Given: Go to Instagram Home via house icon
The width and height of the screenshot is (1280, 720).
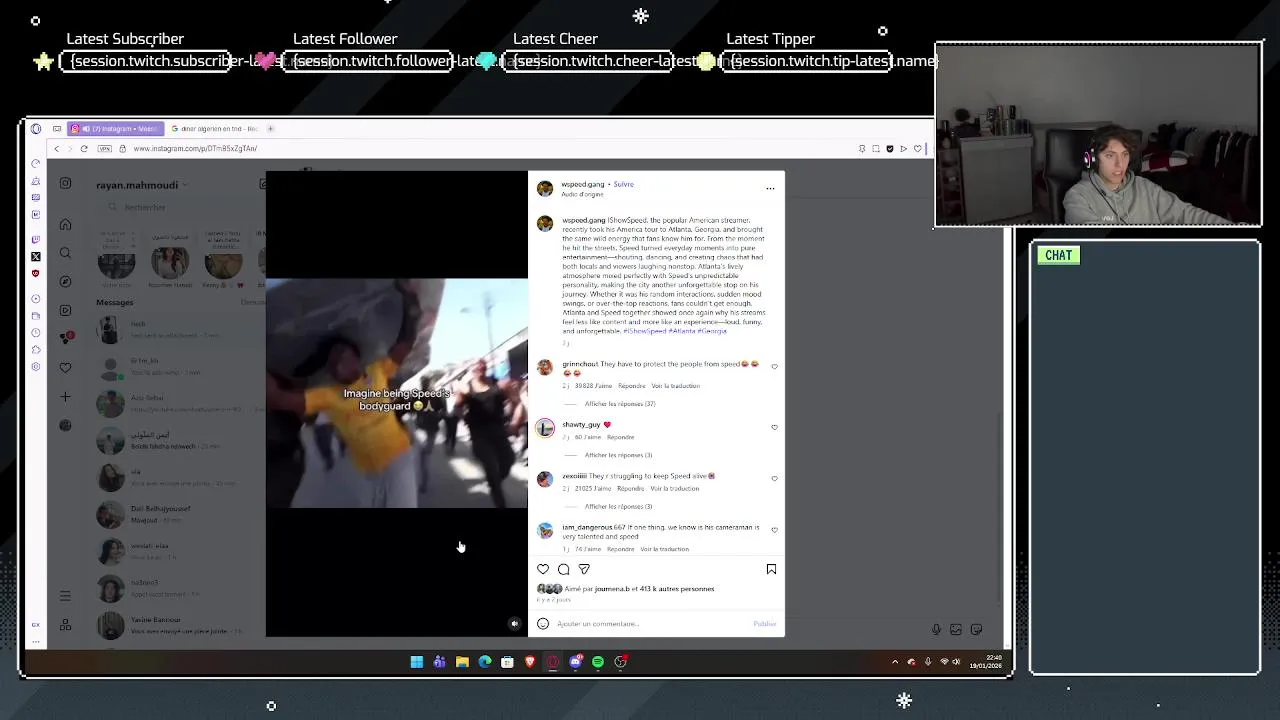Looking at the screenshot, I should click(65, 224).
